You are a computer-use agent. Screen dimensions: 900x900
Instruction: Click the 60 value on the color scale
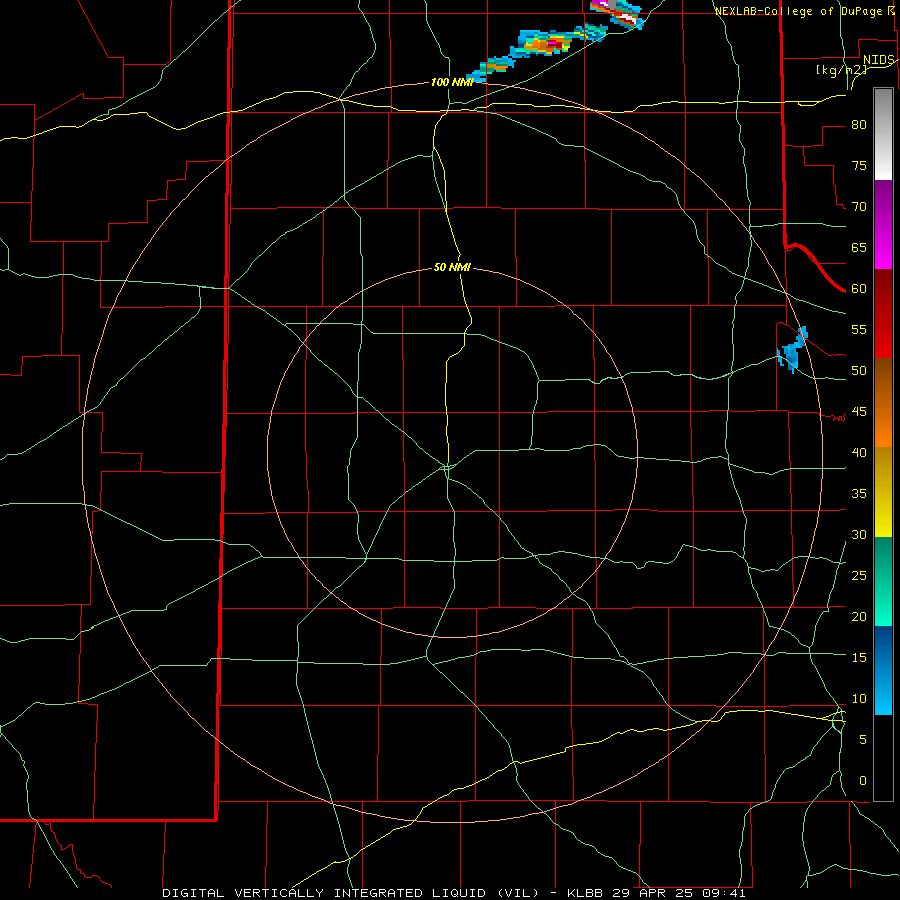tap(859, 289)
